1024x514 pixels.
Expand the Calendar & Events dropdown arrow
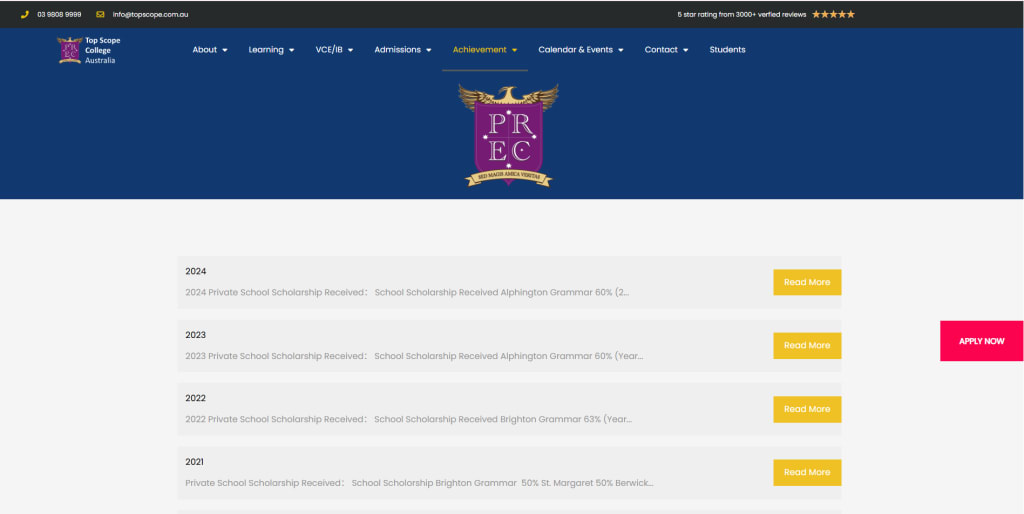click(x=620, y=50)
